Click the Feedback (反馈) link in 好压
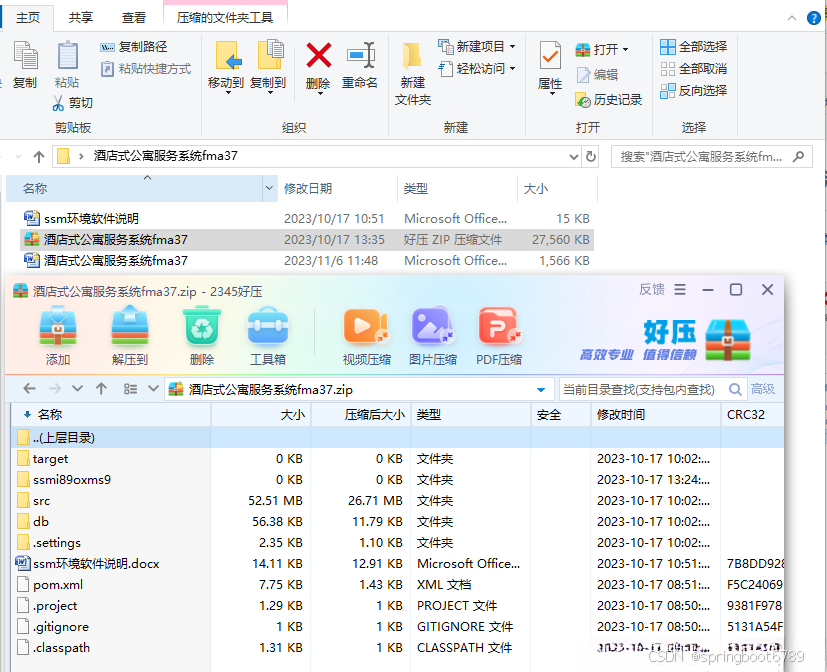The width and height of the screenshot is (827, 672). coord(652,290)
